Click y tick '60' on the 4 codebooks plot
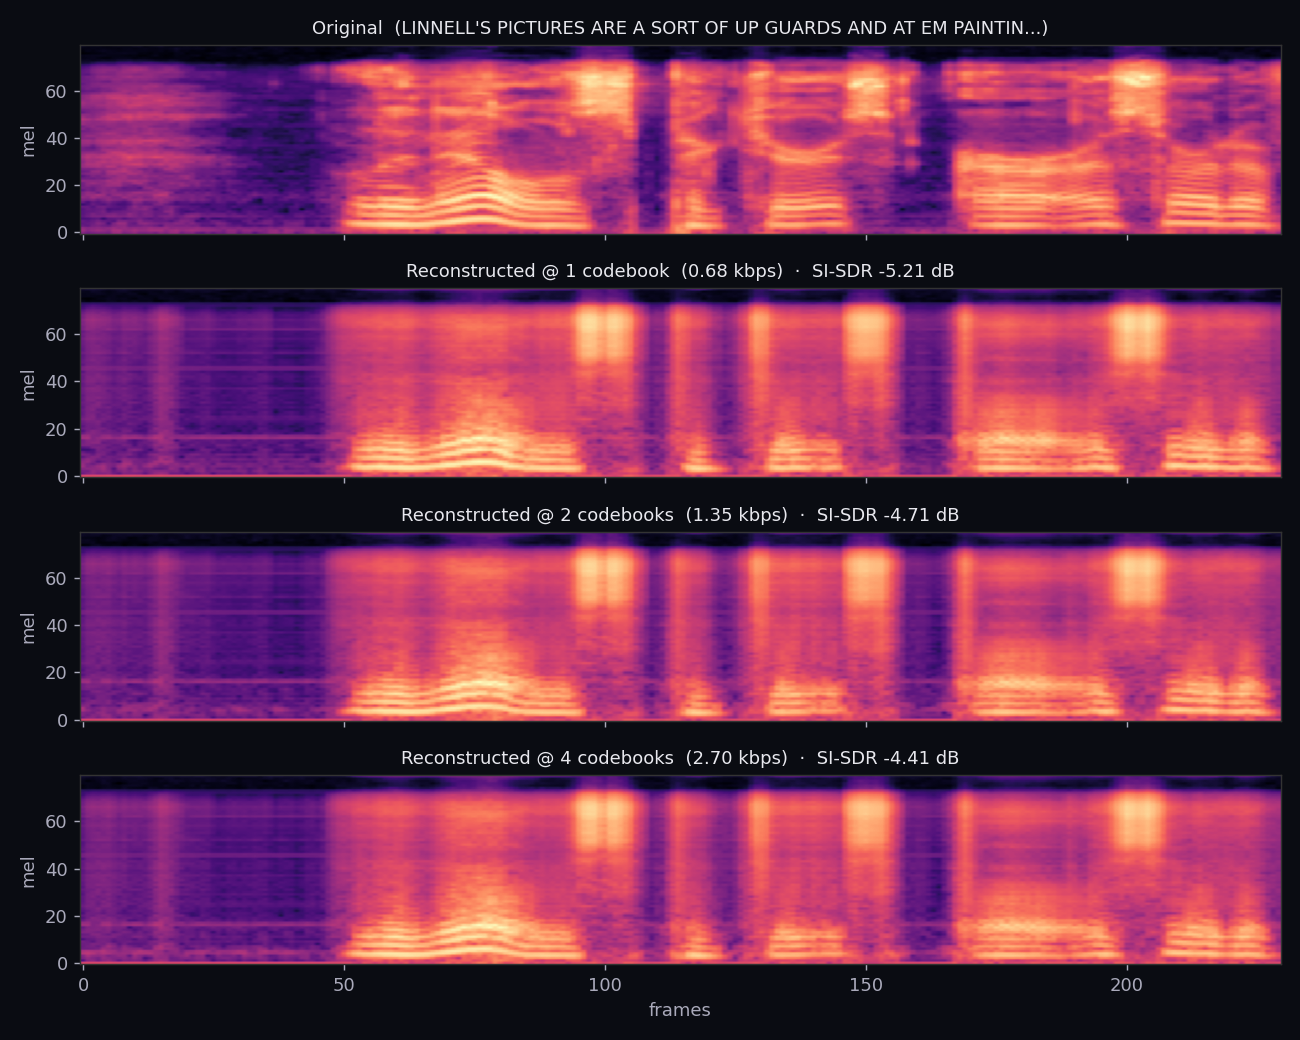 coord(57,822)
